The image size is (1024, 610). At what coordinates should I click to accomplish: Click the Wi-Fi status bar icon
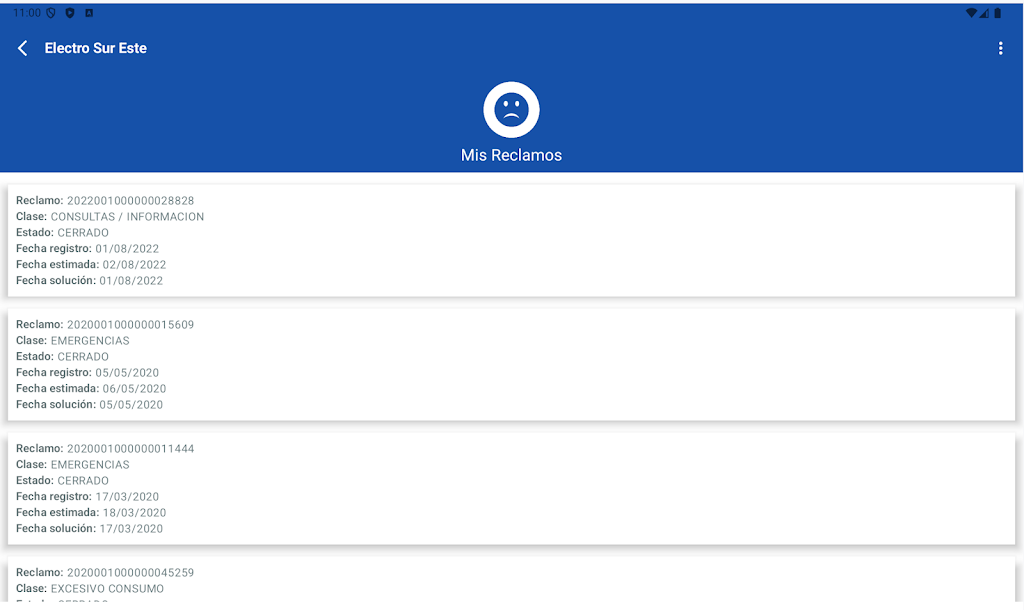click(x=970, y=13)
